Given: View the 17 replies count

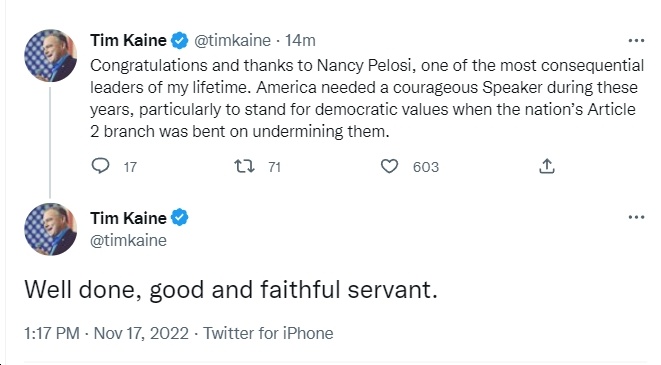Looking at the screenshot, I should [x=130, y=167].
